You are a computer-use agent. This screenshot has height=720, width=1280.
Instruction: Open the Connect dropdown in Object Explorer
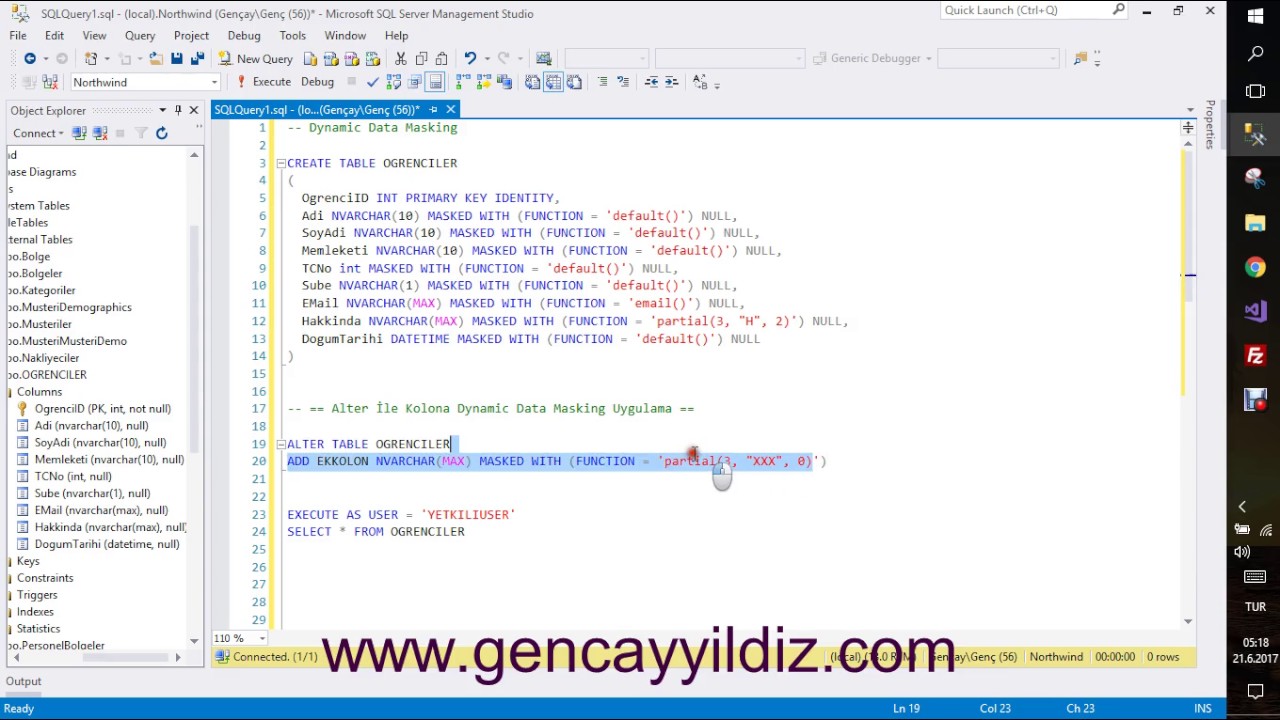coord(38,133)
